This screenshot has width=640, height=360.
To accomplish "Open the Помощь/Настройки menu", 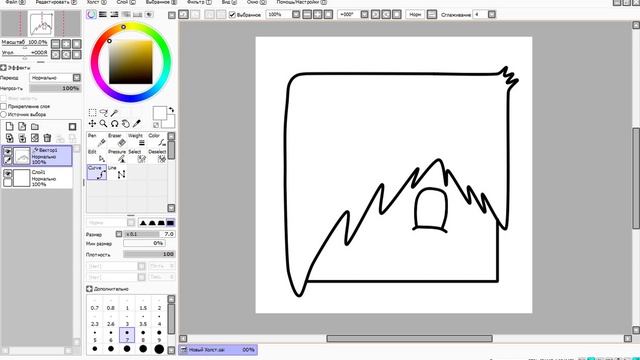I will 302,2.
